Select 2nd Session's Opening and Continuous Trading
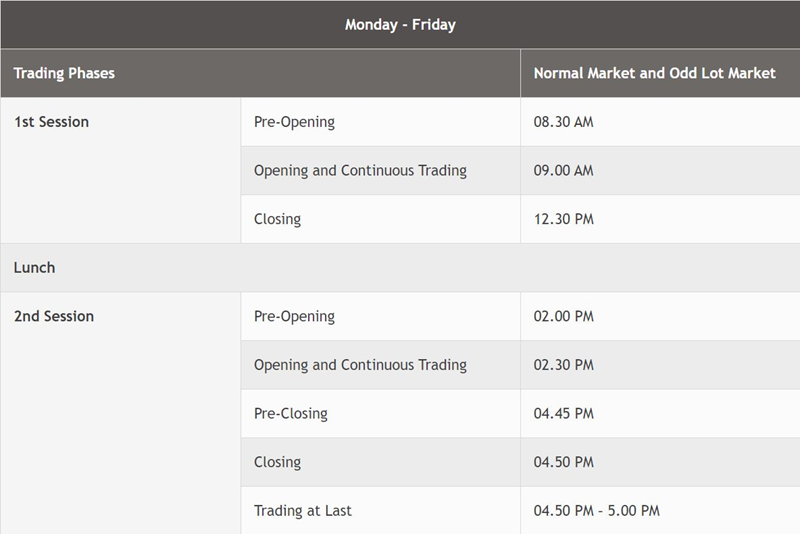Viewport: 800px width, 534px height. (360, 365)
